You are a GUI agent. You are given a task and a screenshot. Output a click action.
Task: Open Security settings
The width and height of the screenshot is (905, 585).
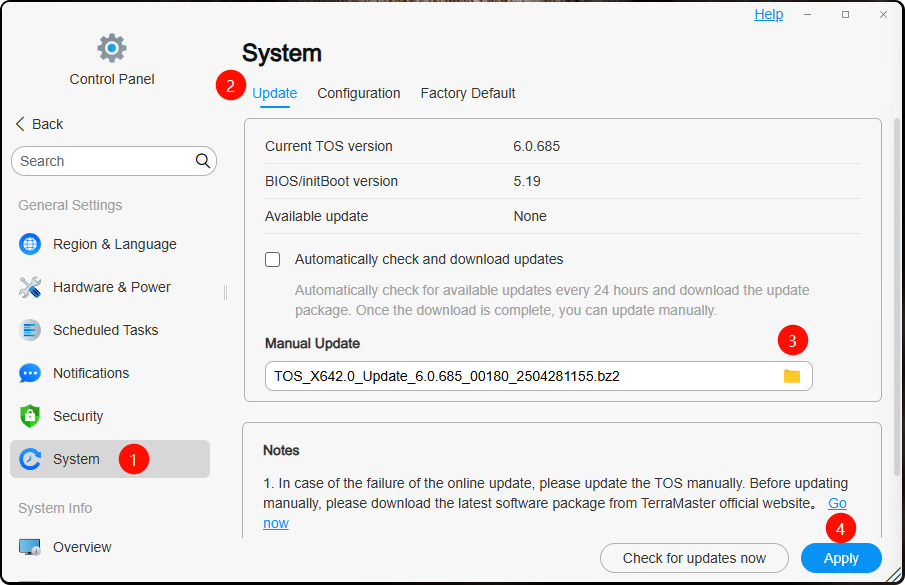click(x=110, y=416)
